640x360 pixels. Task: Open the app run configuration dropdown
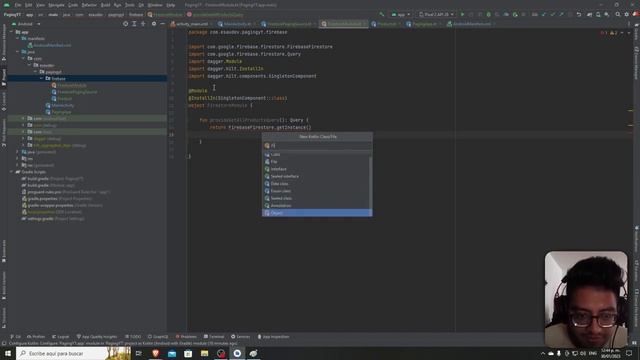coord(401,14)
